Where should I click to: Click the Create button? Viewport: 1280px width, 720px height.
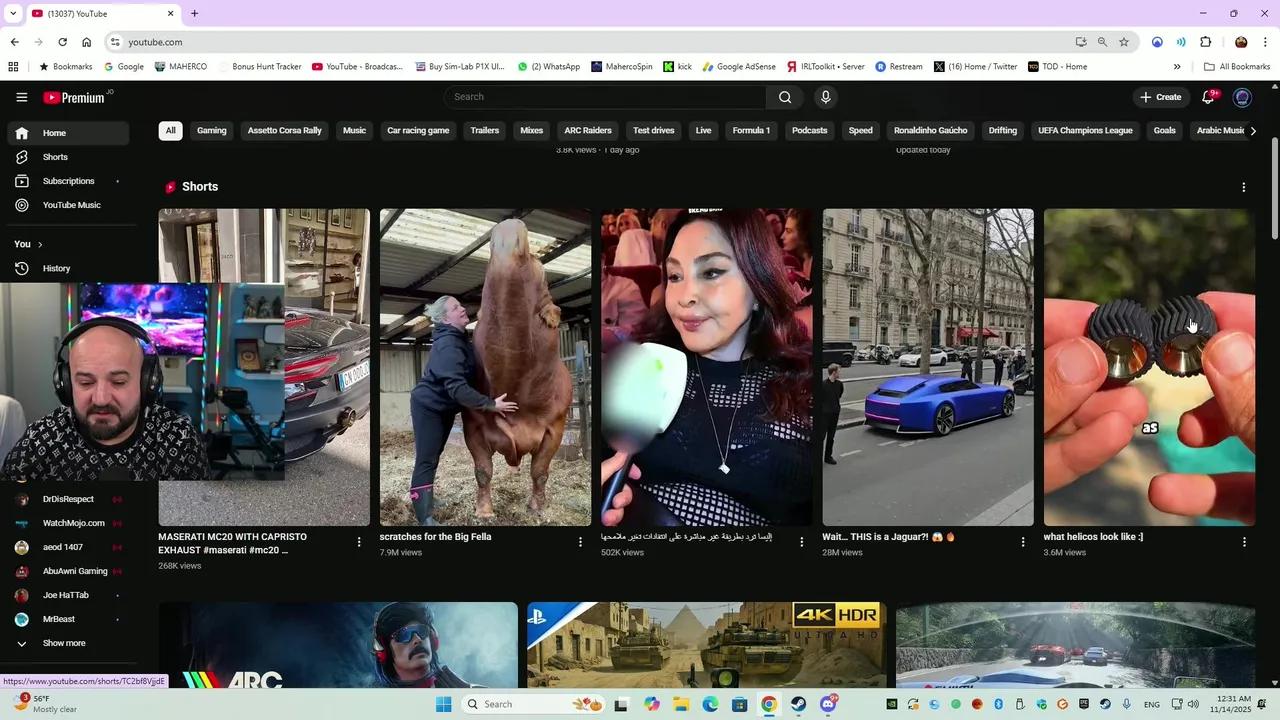point(1161,97)
